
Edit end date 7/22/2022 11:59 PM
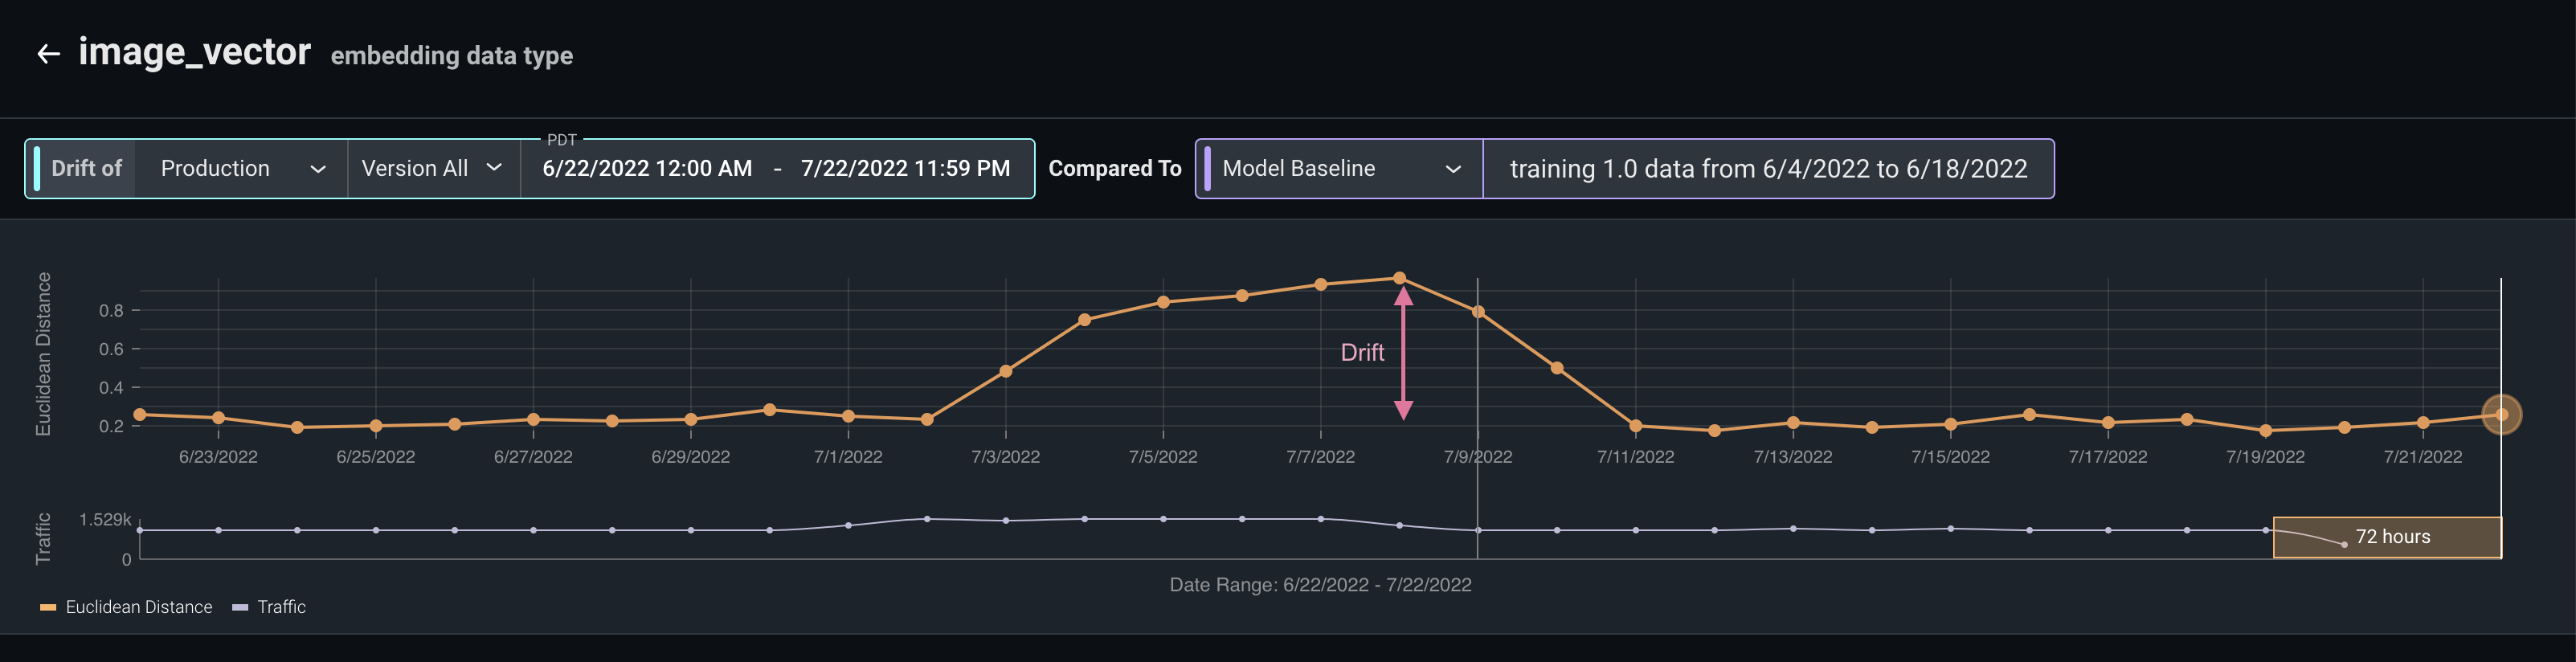point(905,168)
